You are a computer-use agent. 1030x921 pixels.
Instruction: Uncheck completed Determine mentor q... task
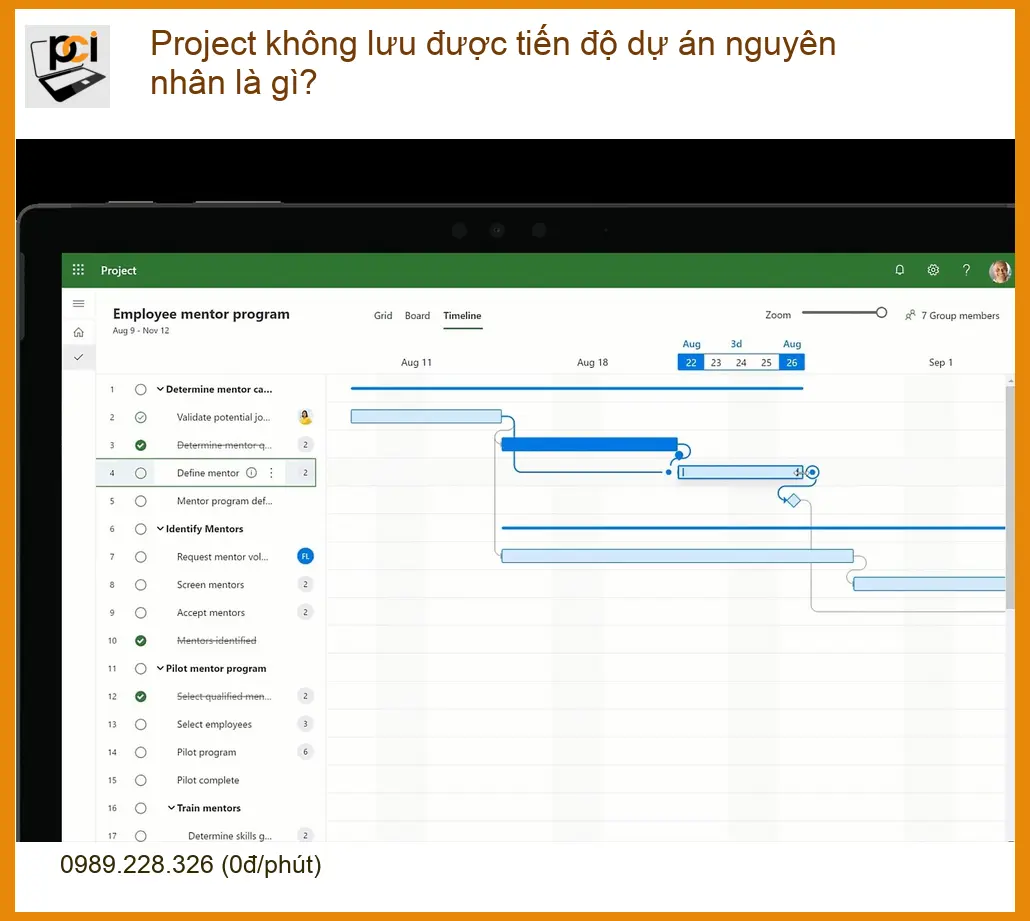click(141, 445)
